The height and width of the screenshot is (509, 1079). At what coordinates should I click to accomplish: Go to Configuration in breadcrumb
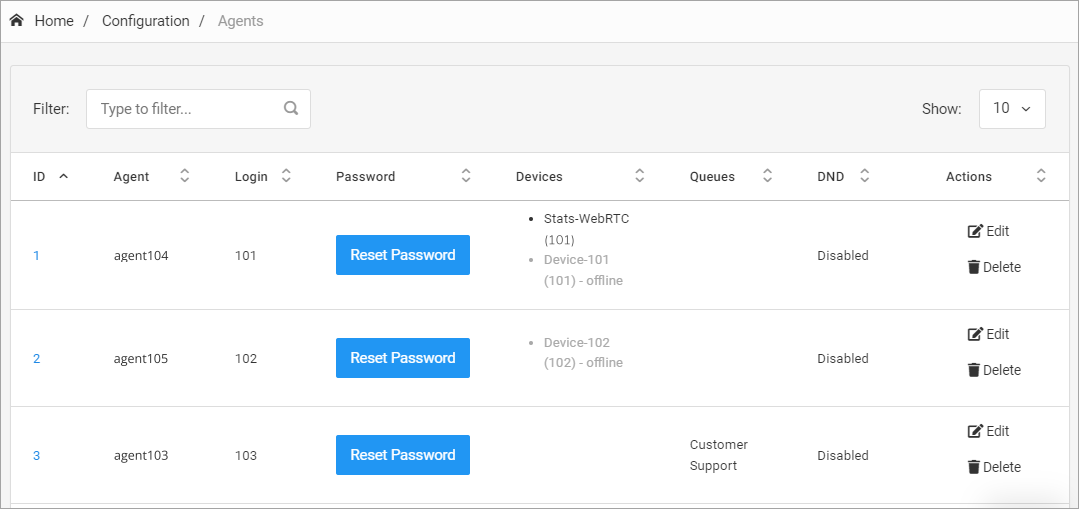tap(146, 21)
